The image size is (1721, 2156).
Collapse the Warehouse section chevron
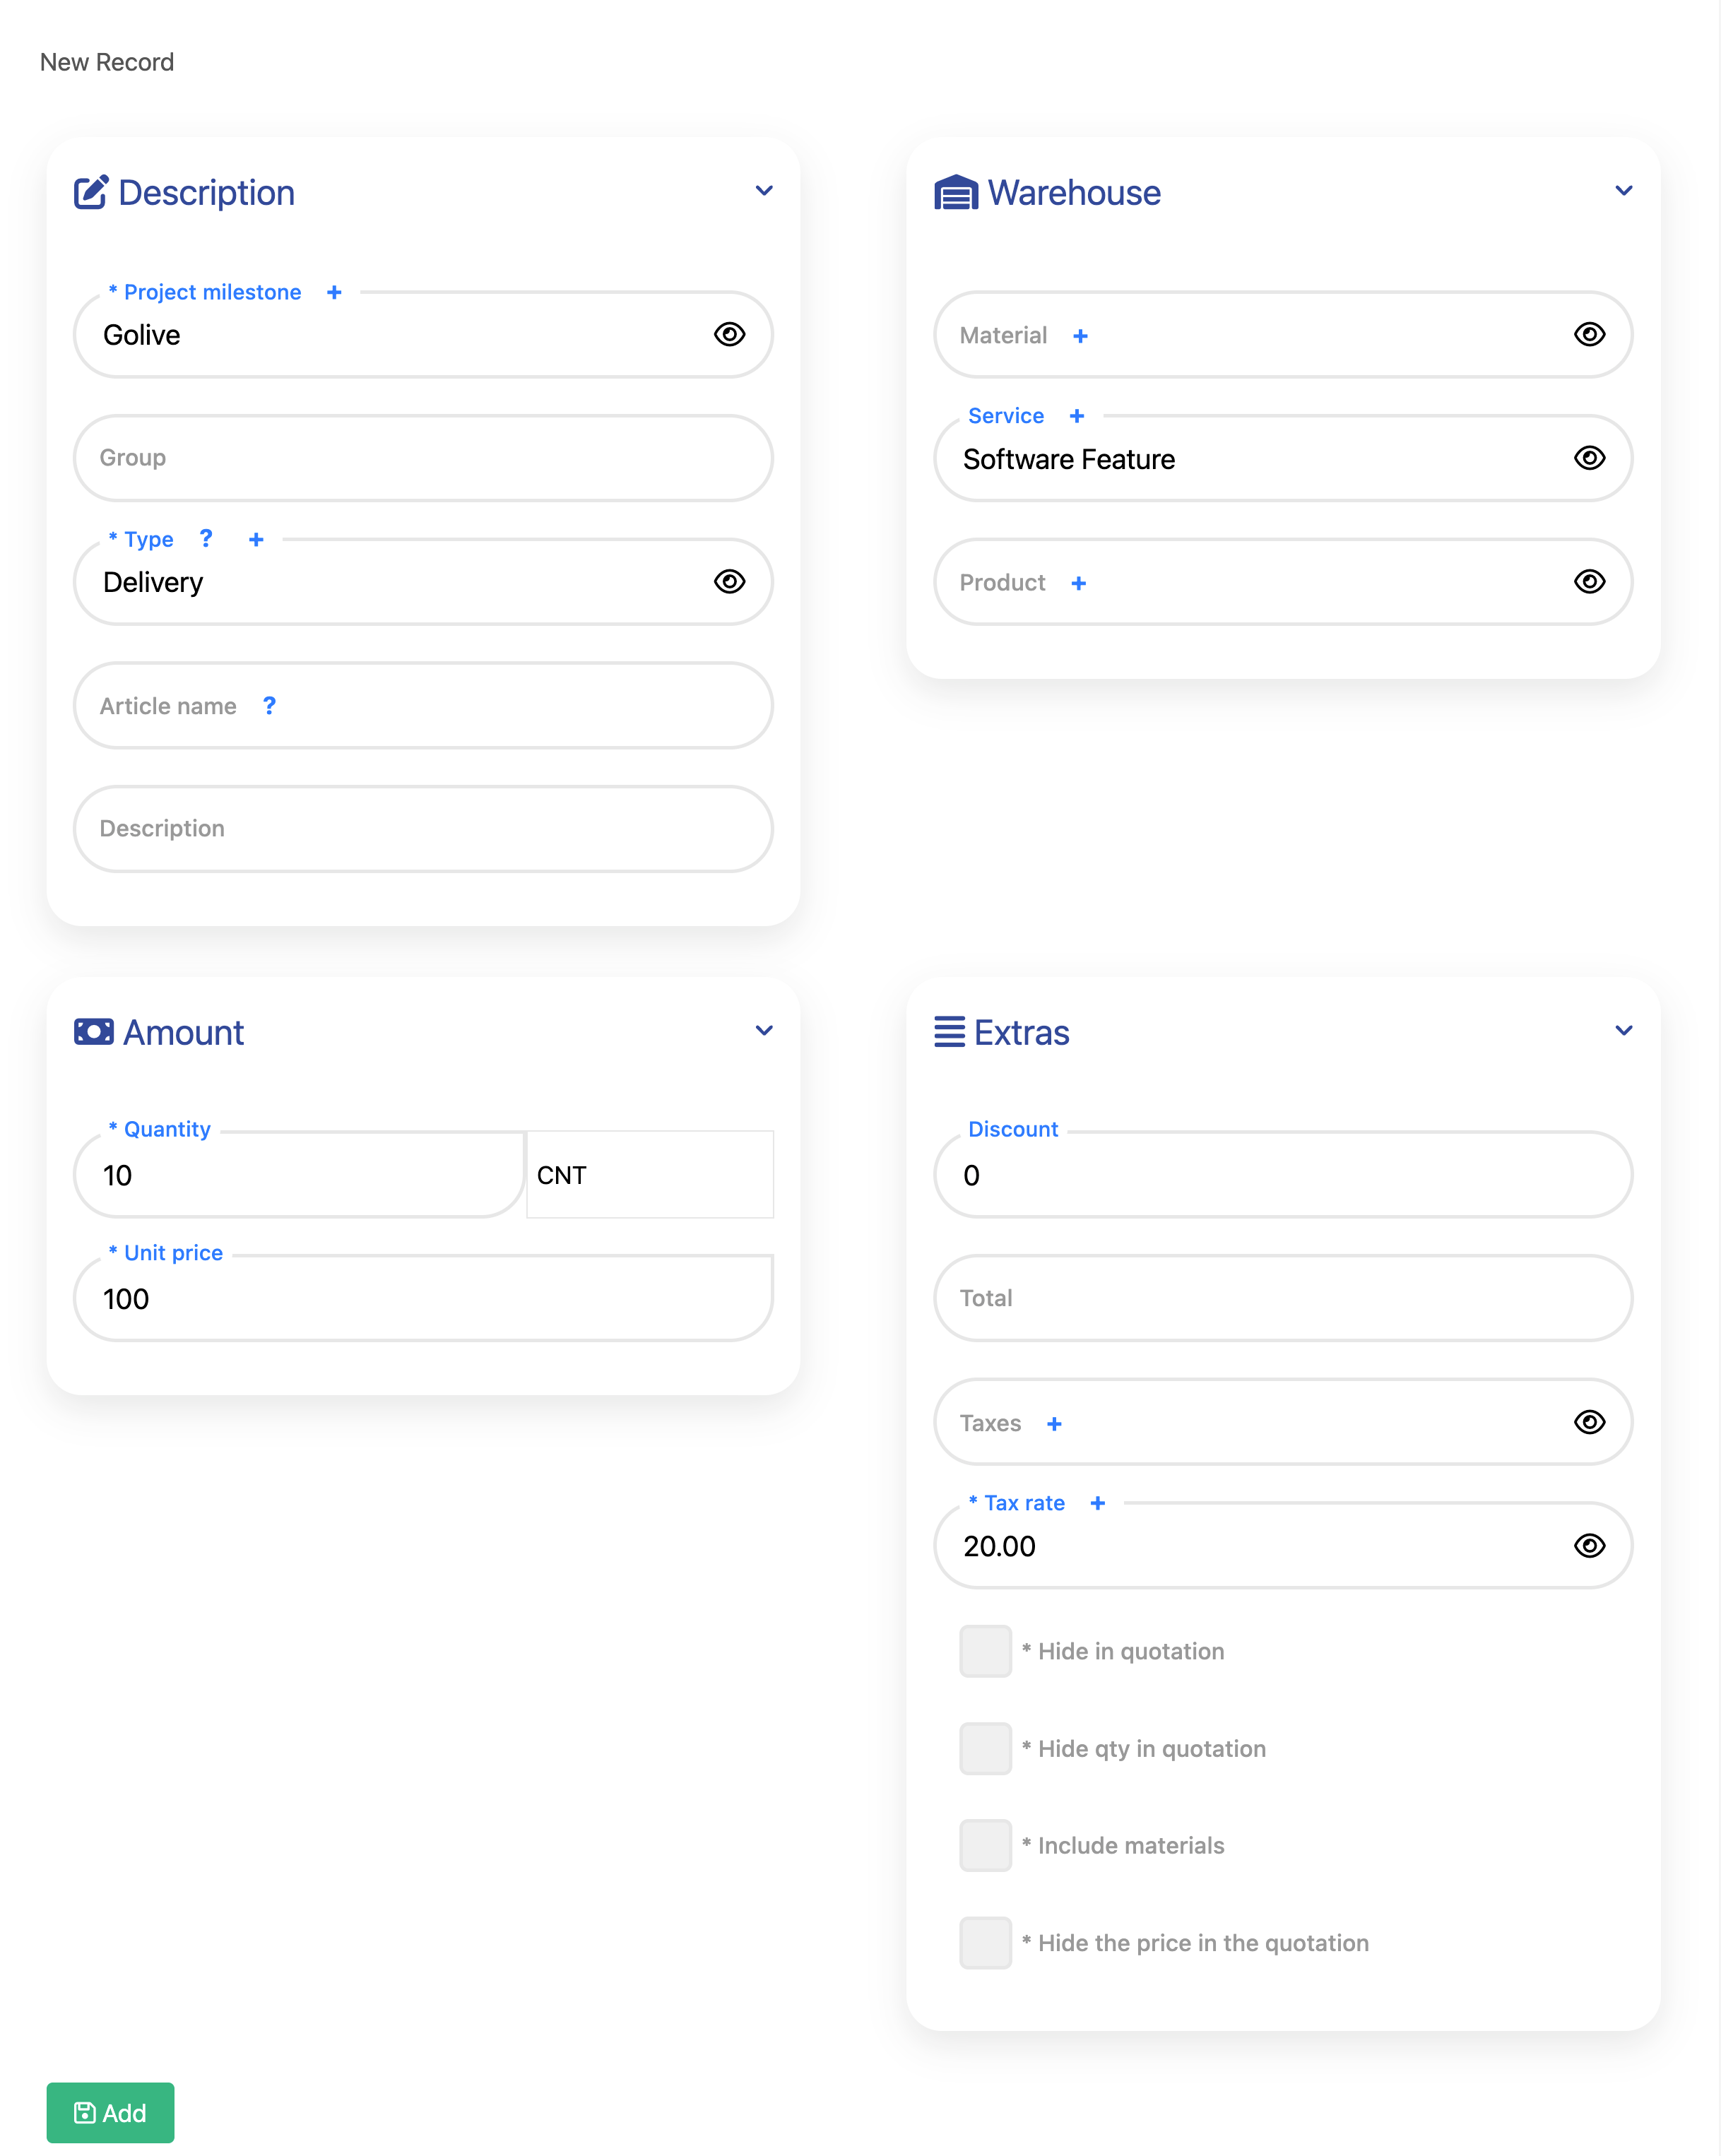pyautogui.click(x=1624, y=191)
